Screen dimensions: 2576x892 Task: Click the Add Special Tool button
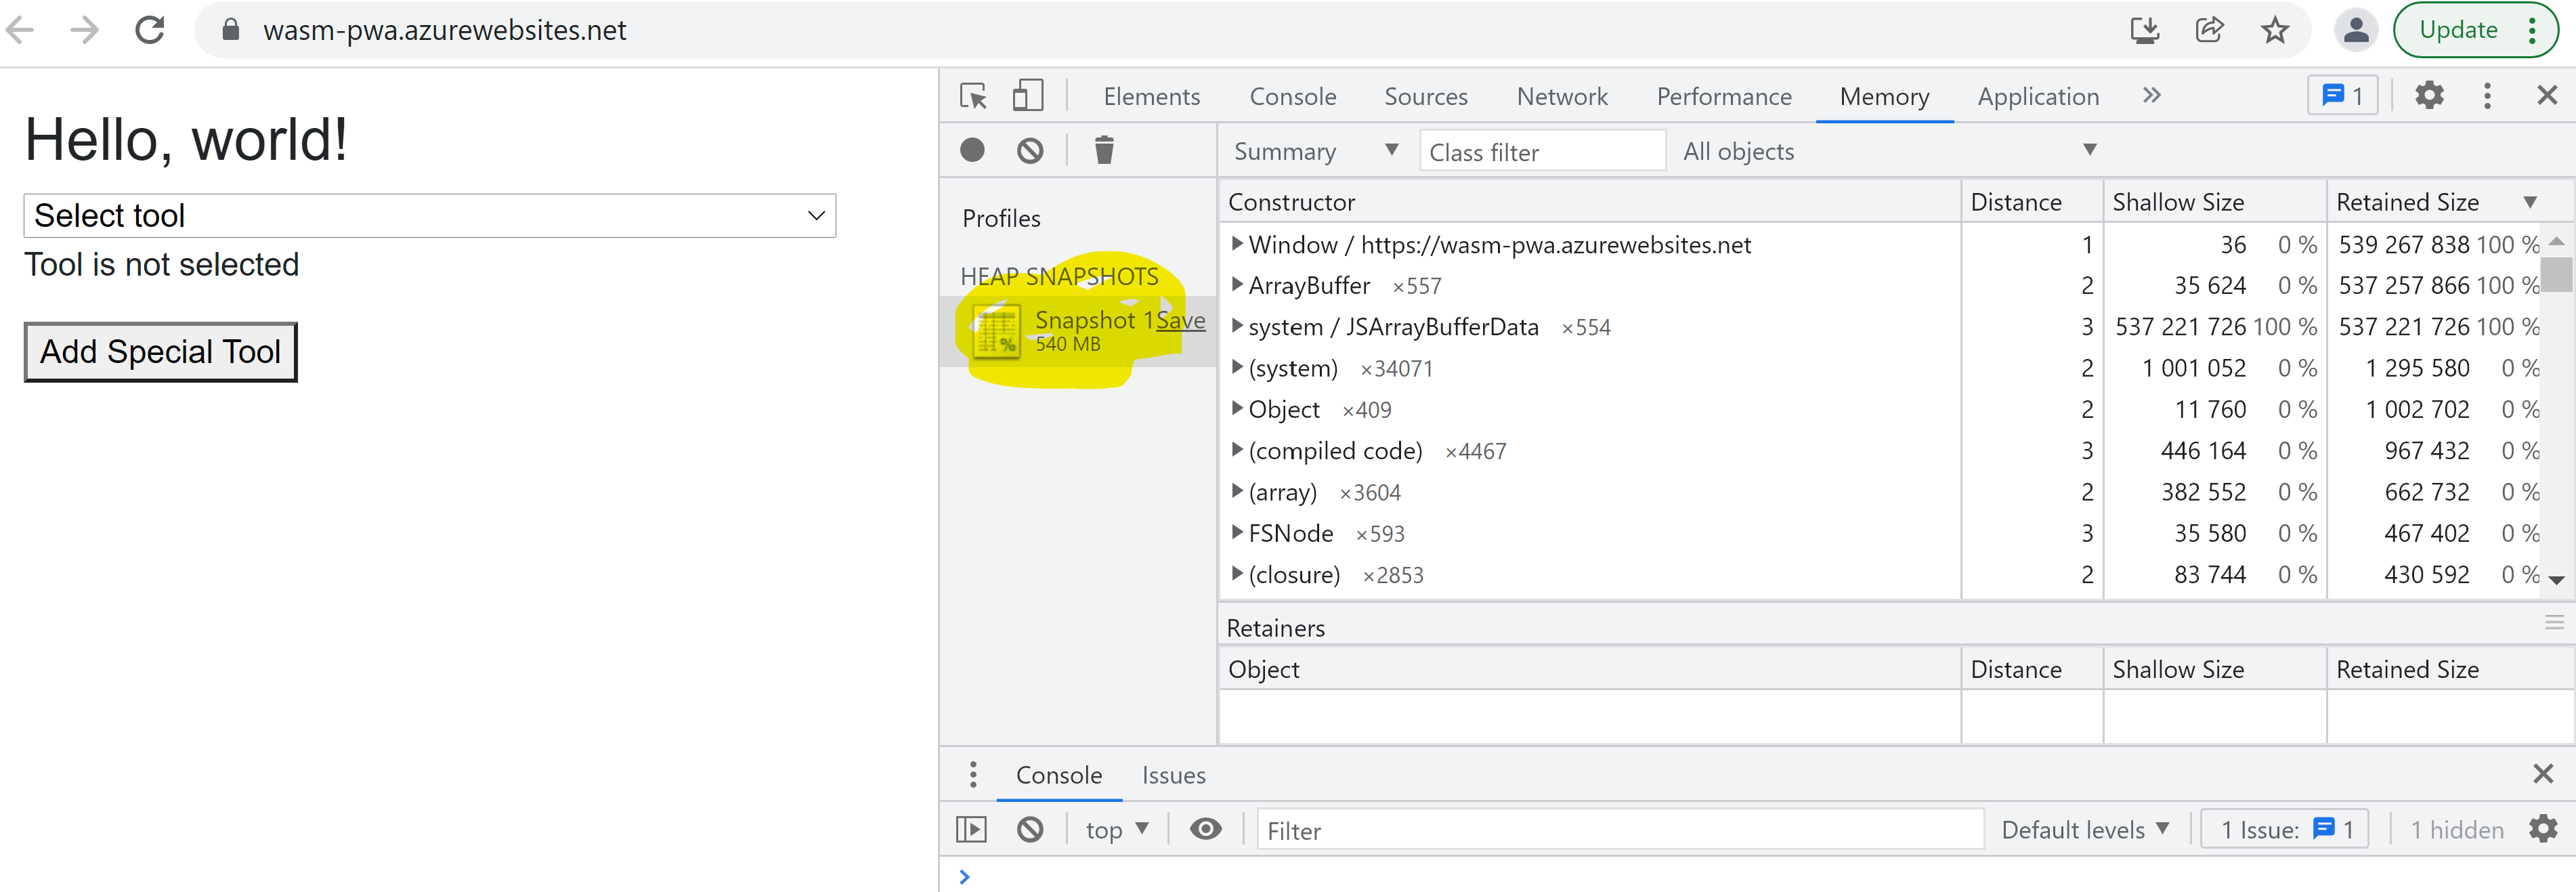click(160, 351)
